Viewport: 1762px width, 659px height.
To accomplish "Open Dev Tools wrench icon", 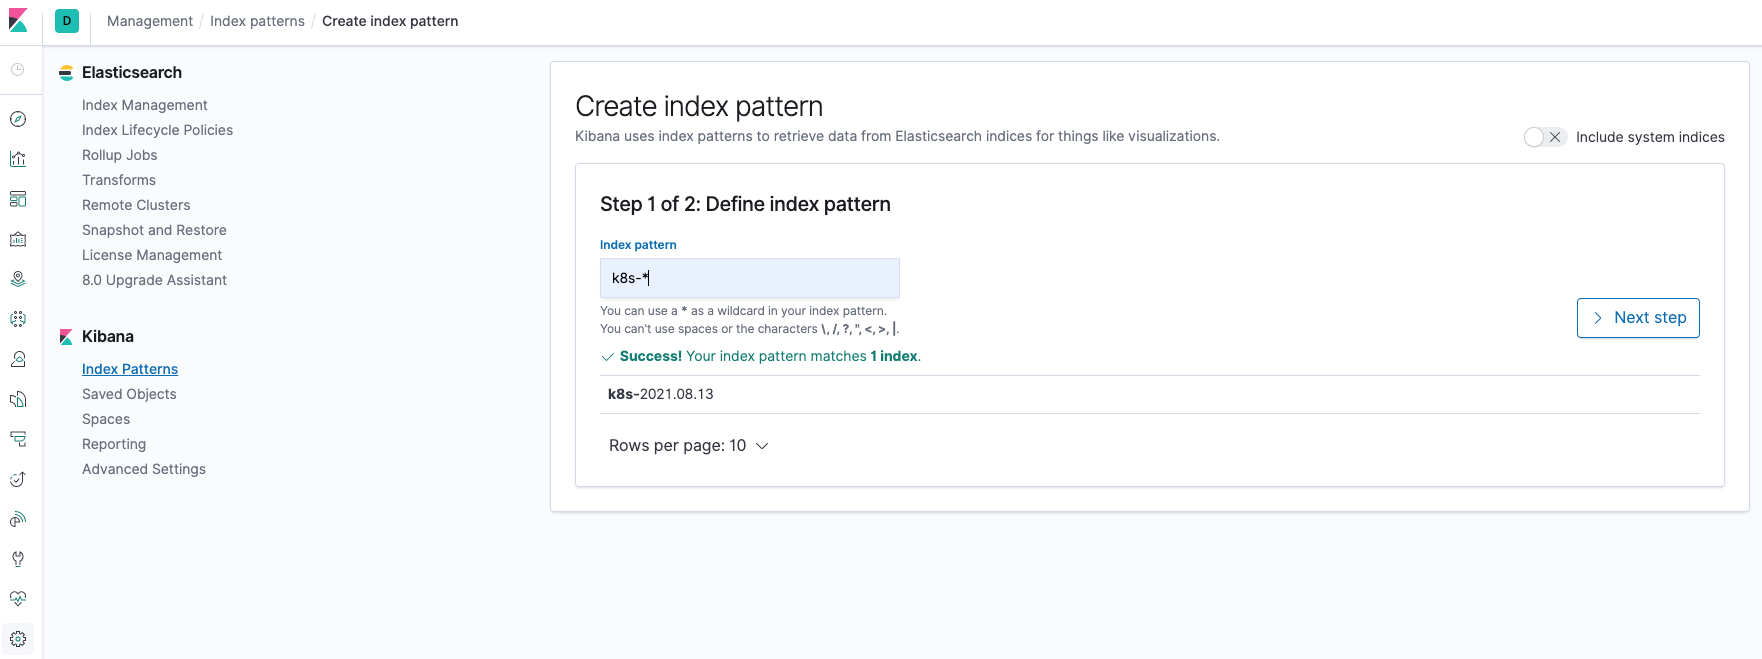I will (x=18, y=559).
